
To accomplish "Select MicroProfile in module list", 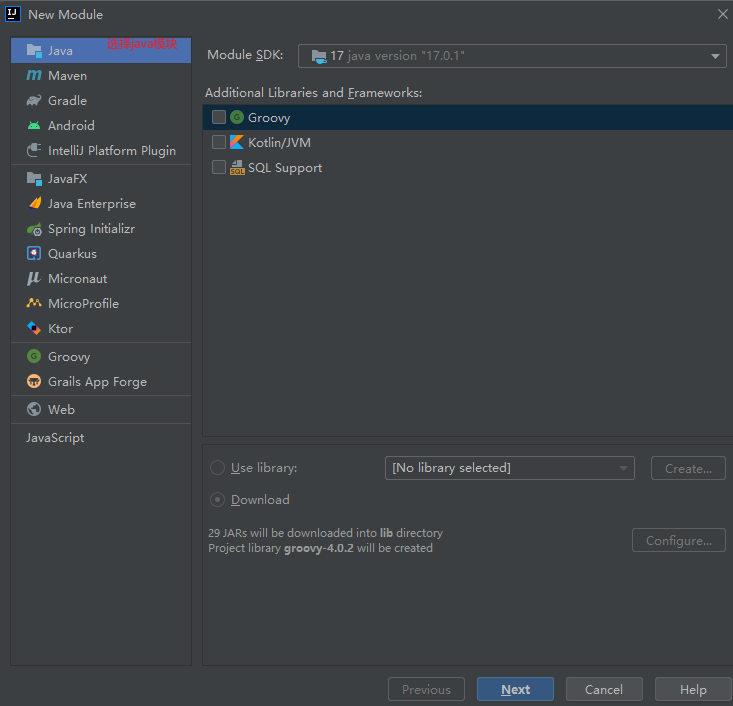I will [101, 303].
